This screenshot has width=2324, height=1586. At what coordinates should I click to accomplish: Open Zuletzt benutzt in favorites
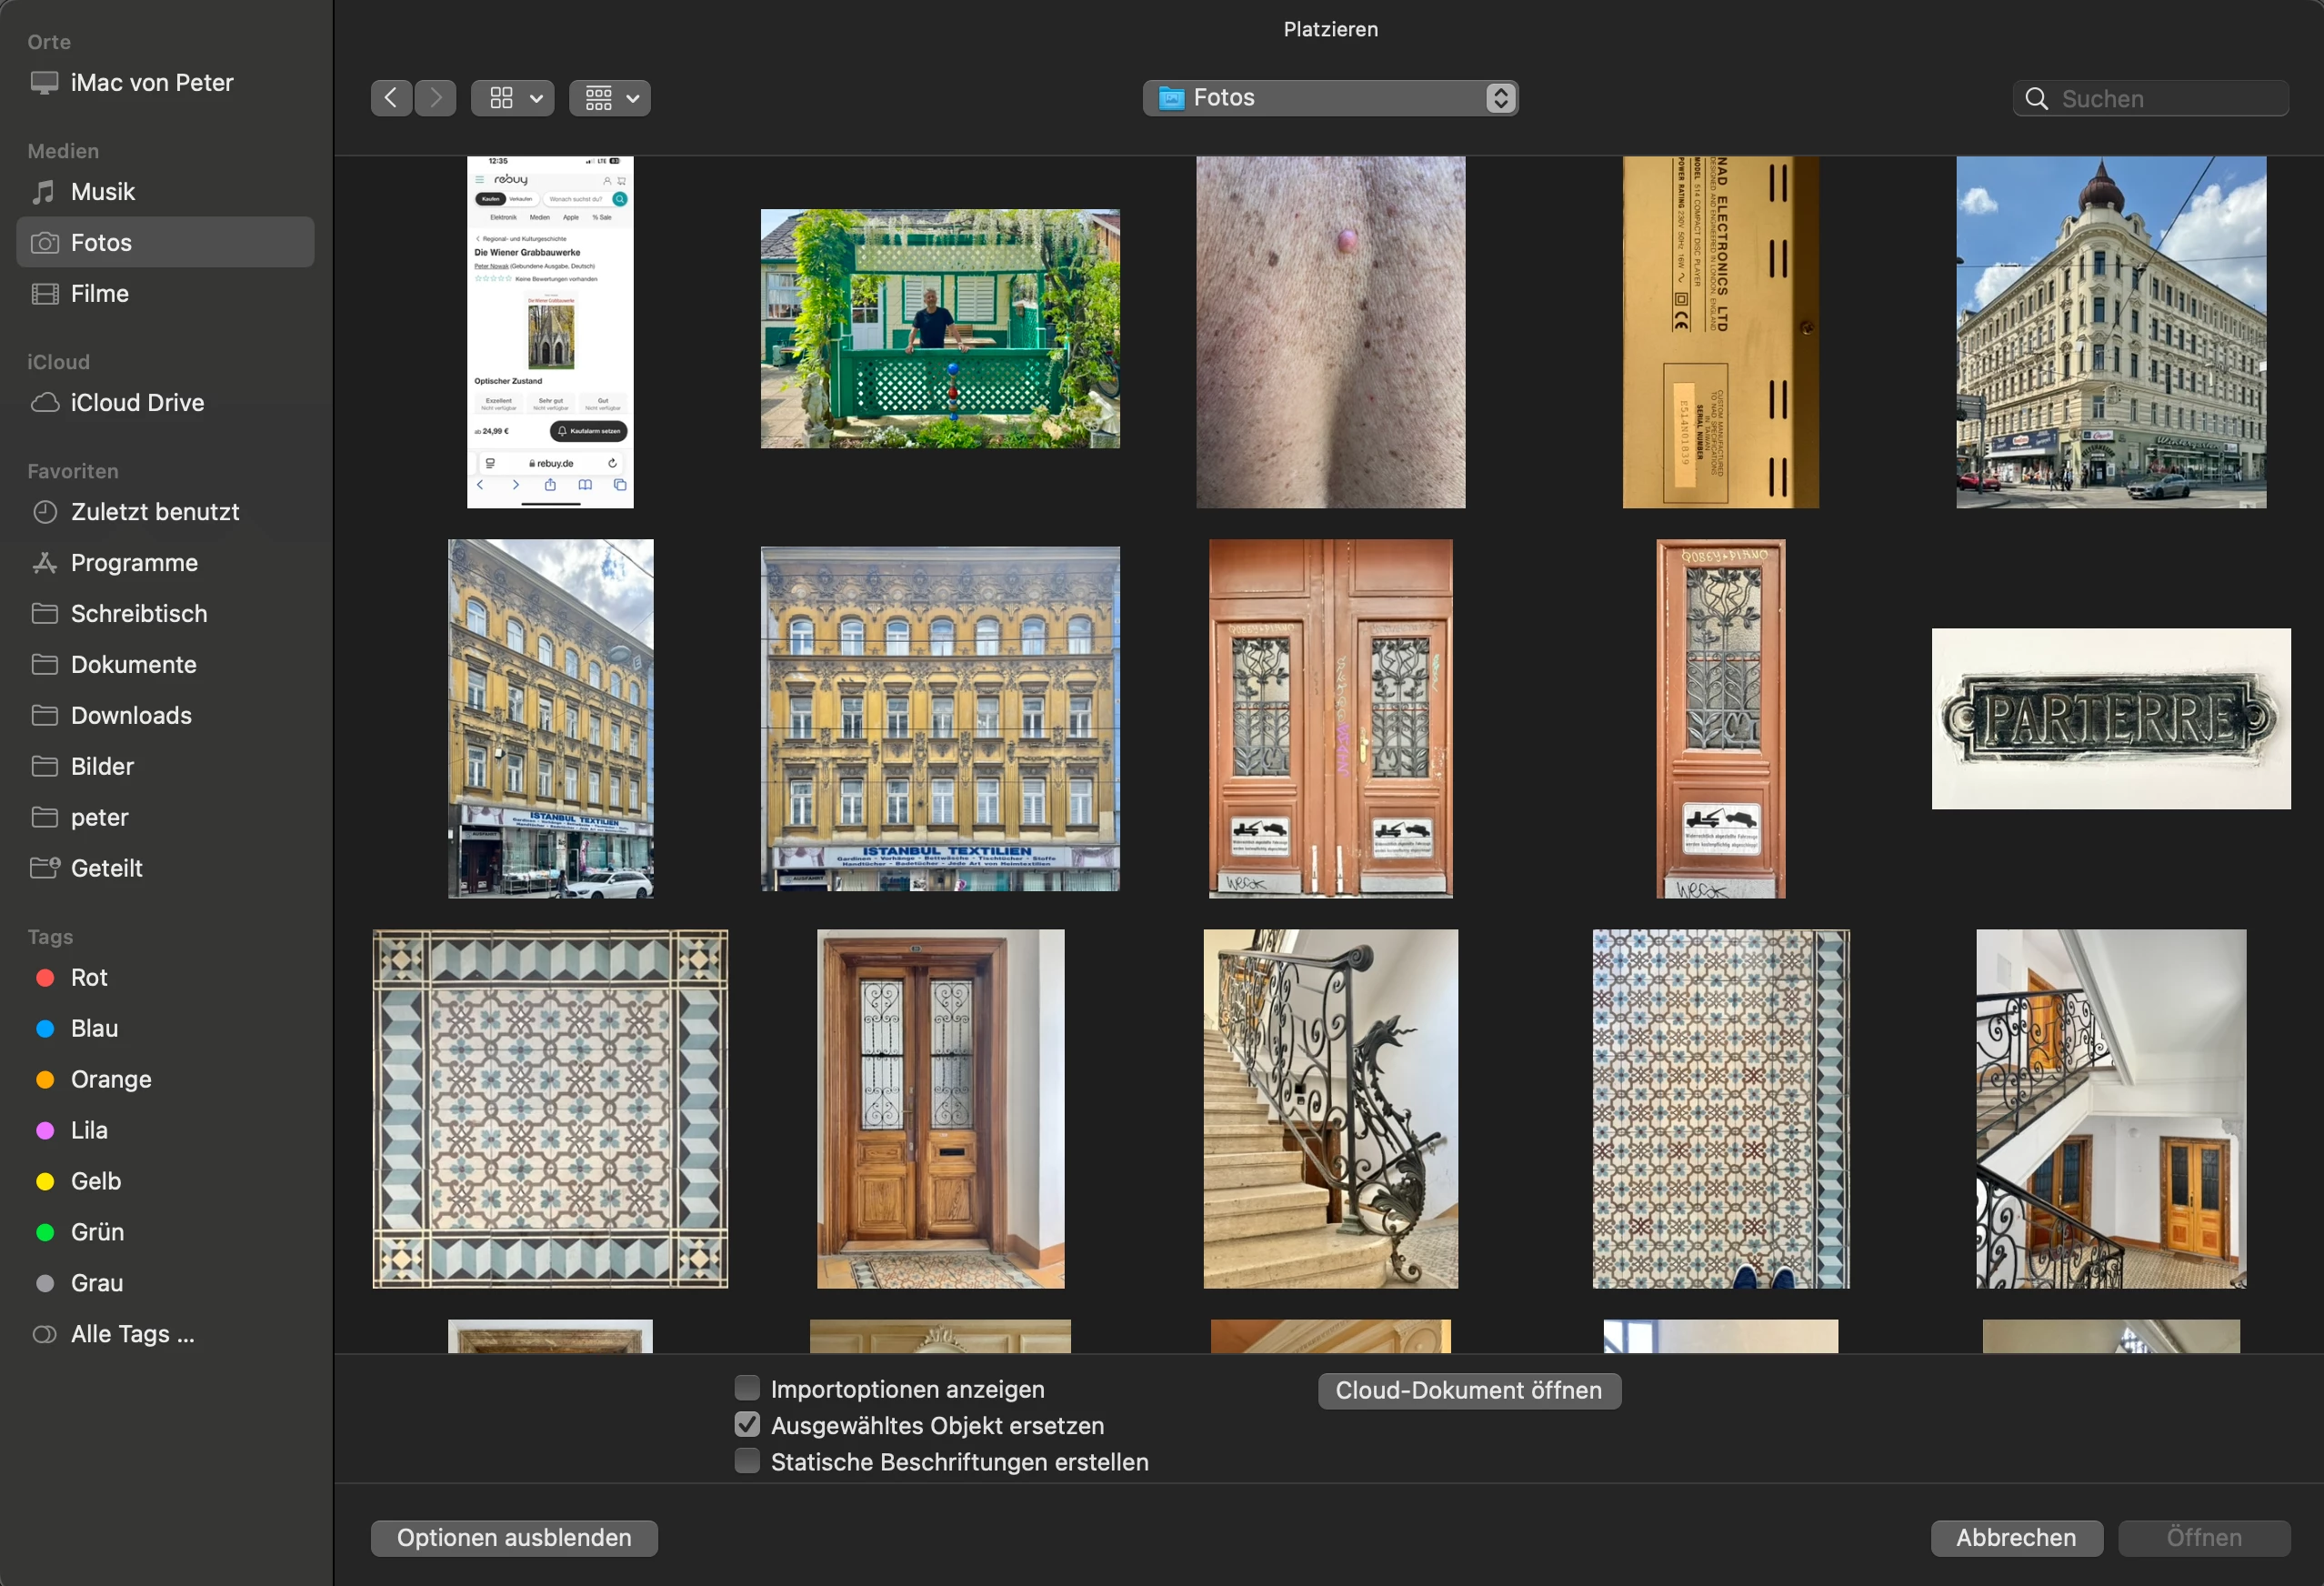155,512
